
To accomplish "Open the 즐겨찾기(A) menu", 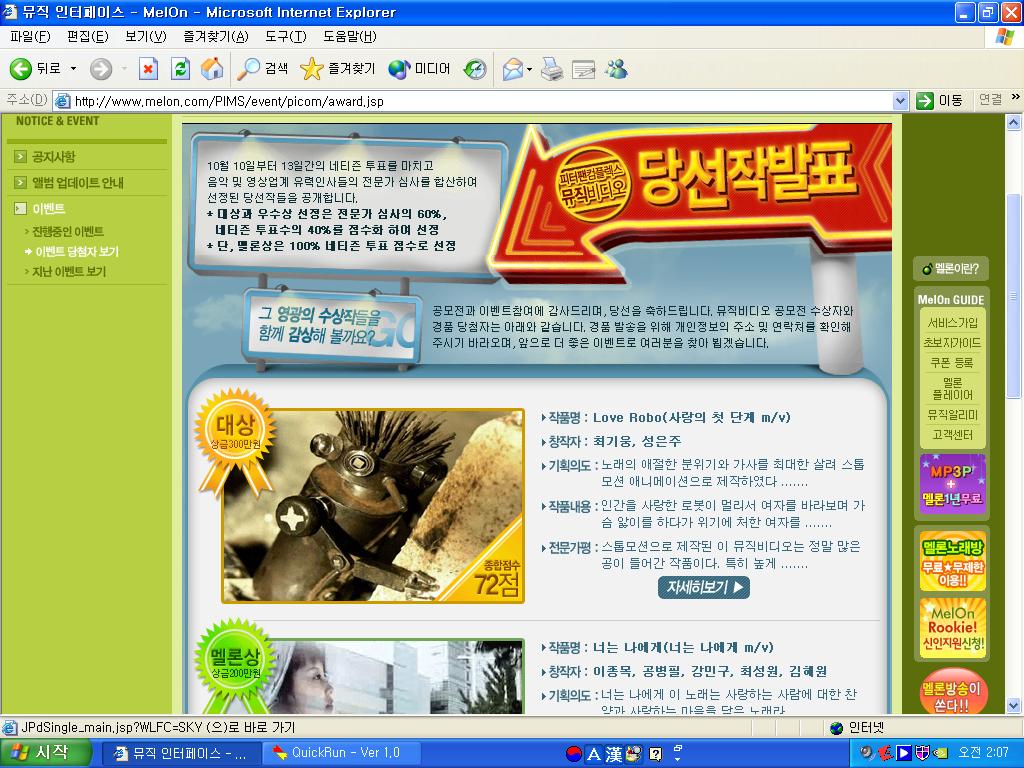I will (x=216, y=37).
